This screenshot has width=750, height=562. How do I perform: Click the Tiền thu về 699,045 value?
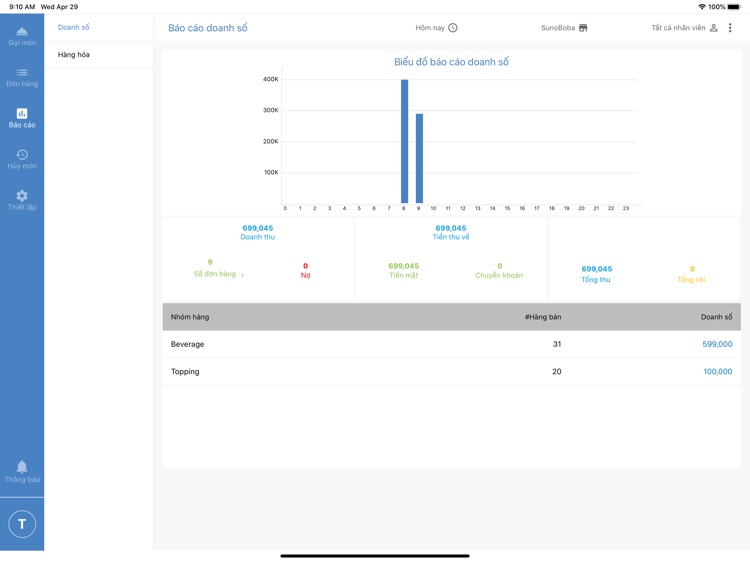click(x=451, y=228)
